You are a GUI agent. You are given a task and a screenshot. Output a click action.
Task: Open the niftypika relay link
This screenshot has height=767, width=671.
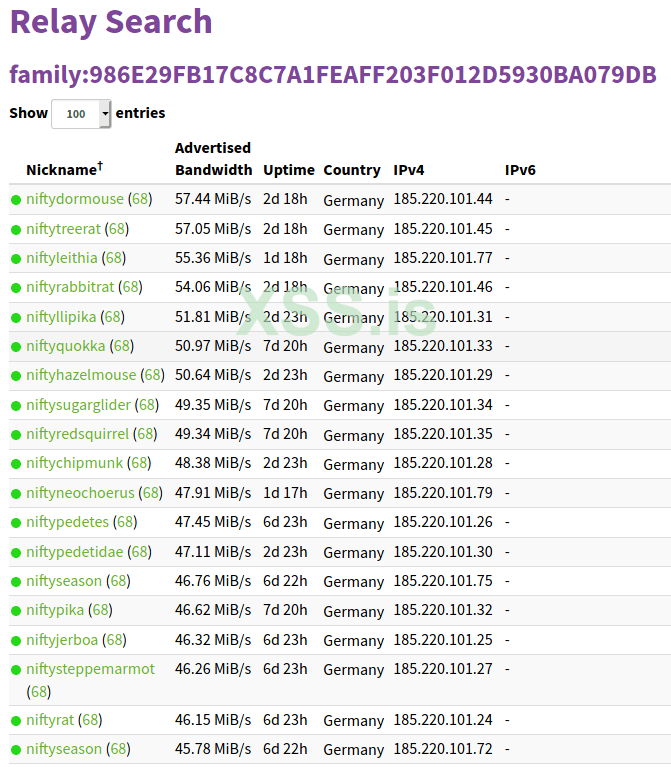[x=55, y=610]
